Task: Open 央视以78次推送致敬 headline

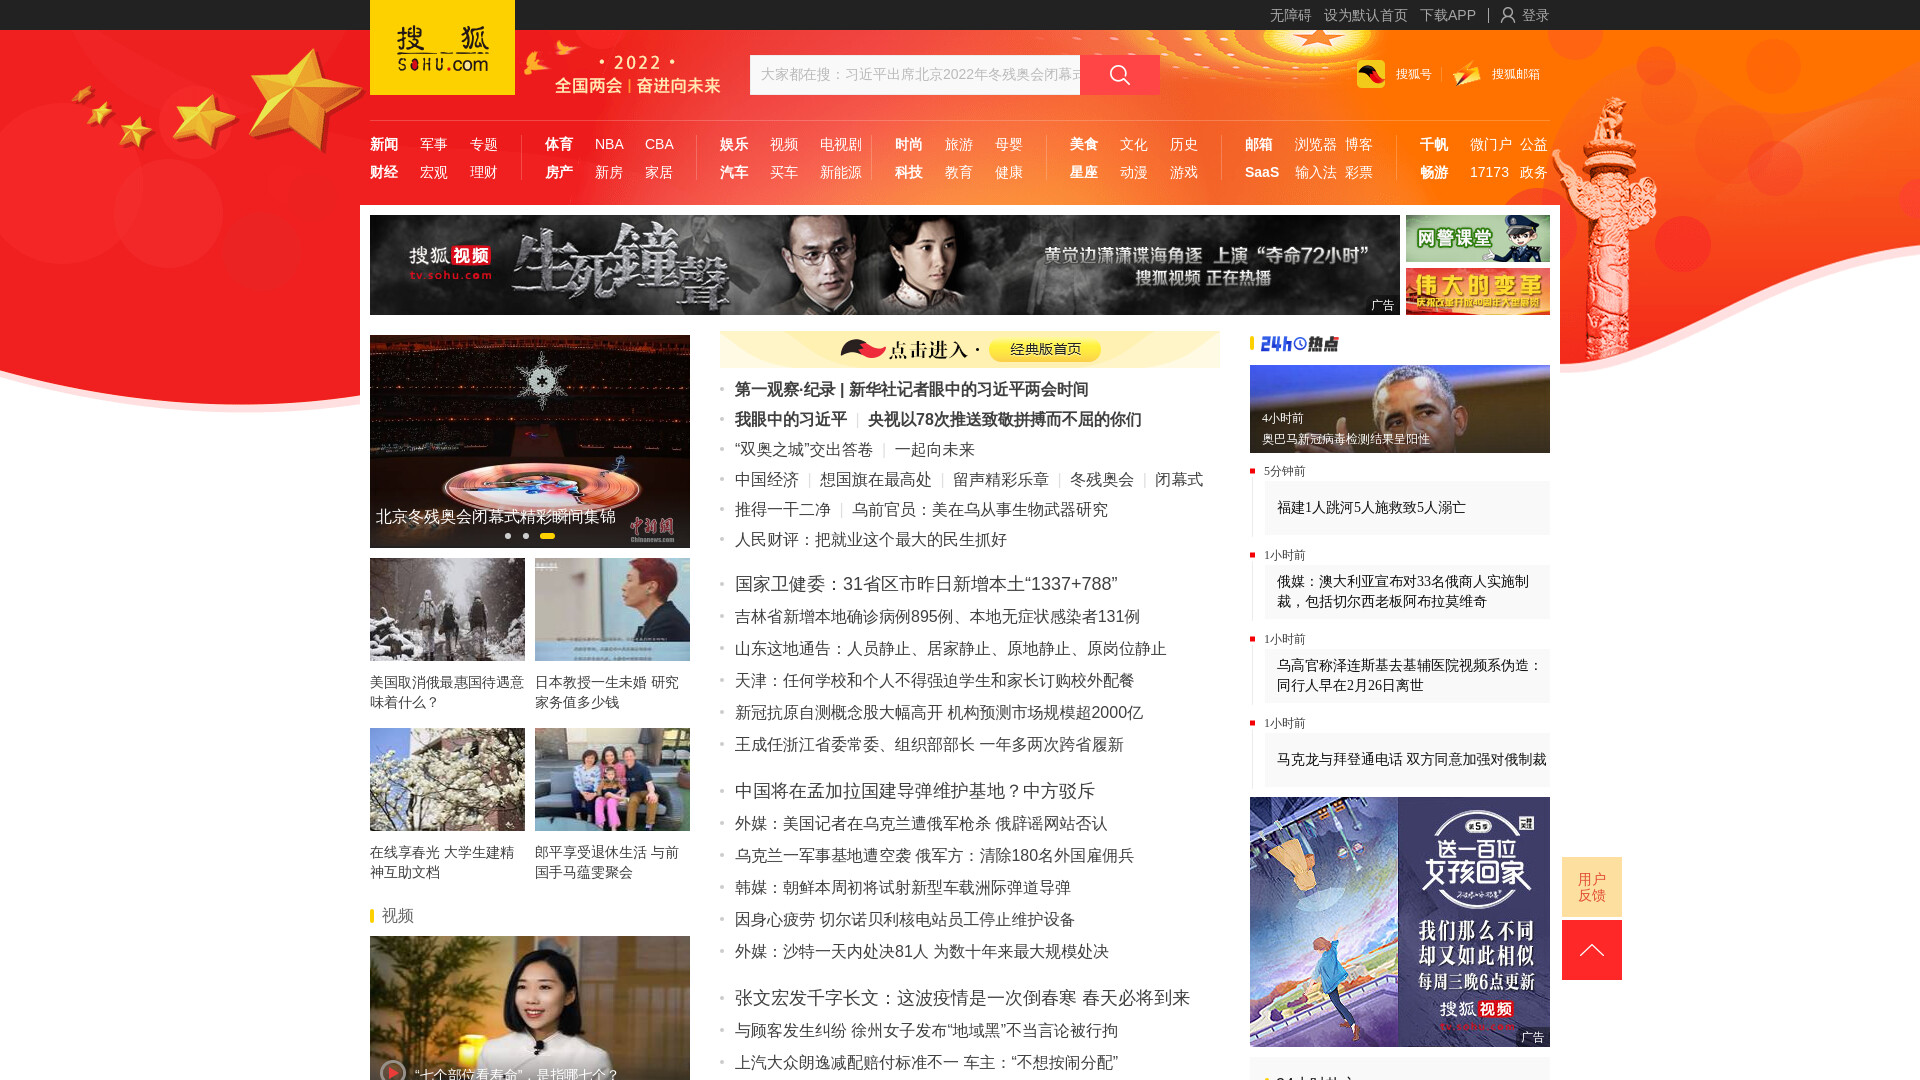Action: [x=1005, y=420]
